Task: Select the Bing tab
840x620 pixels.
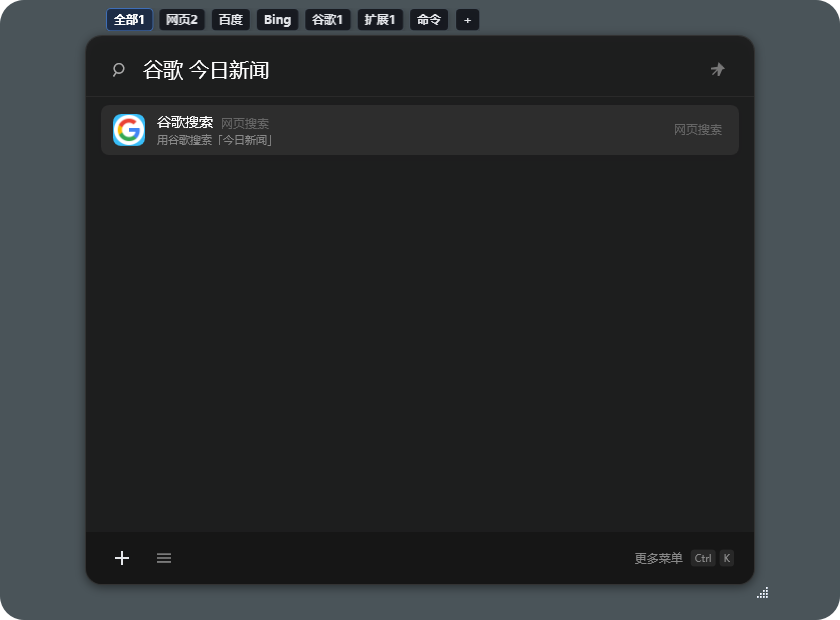Action: click(x=276, y=19)
